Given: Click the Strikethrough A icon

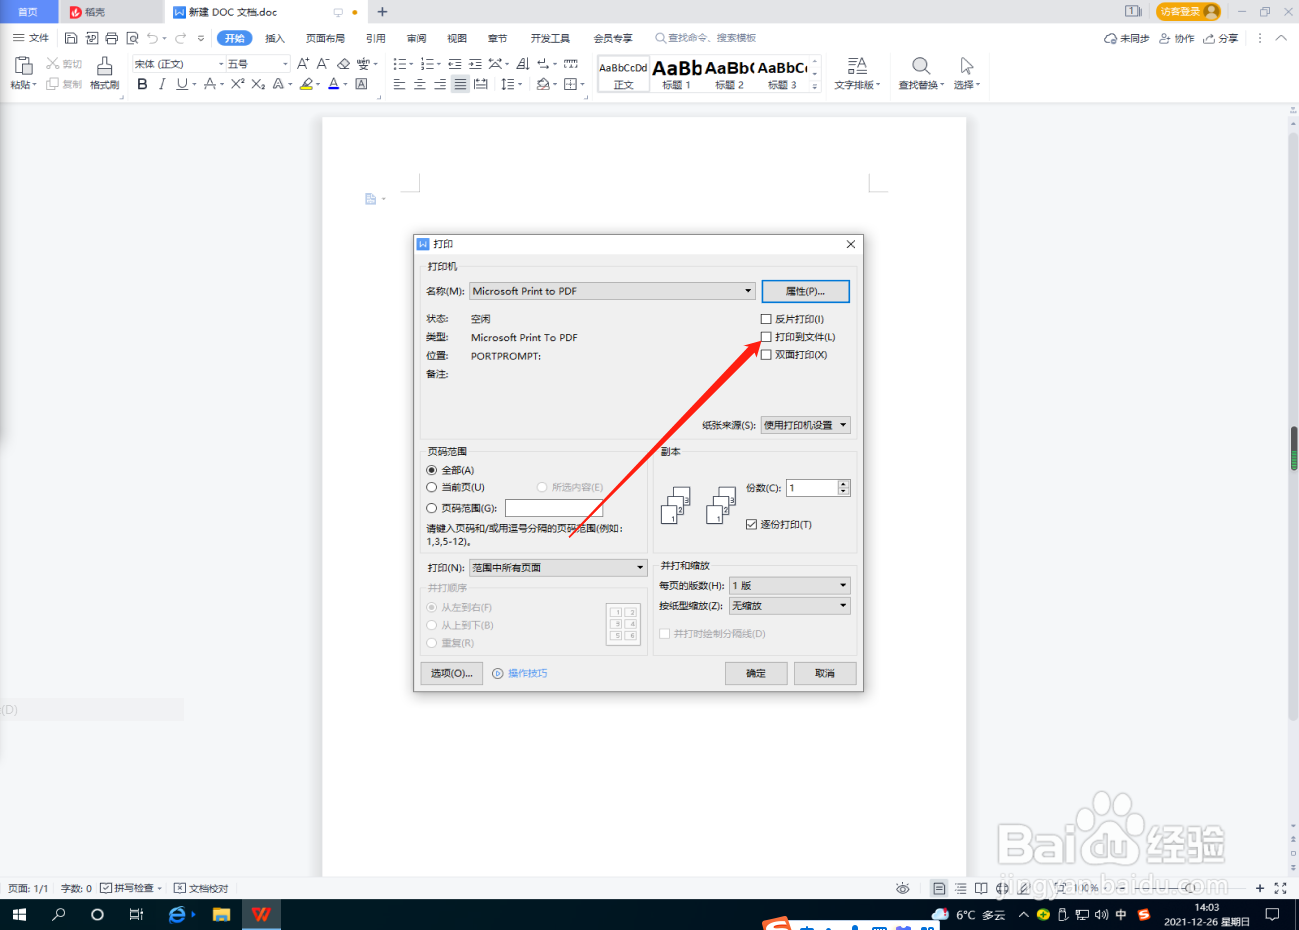Looking at the screenshot, I should 209,84.
